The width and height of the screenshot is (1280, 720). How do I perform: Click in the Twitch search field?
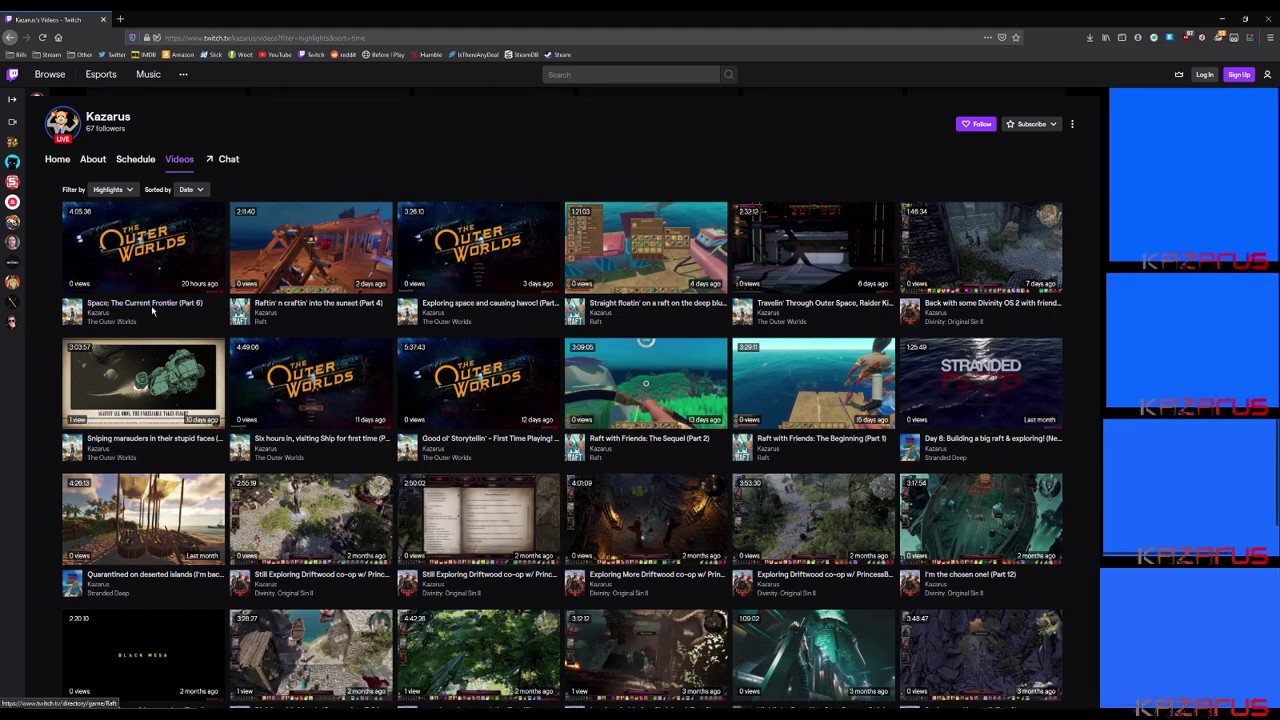click(x=632, y=75)
